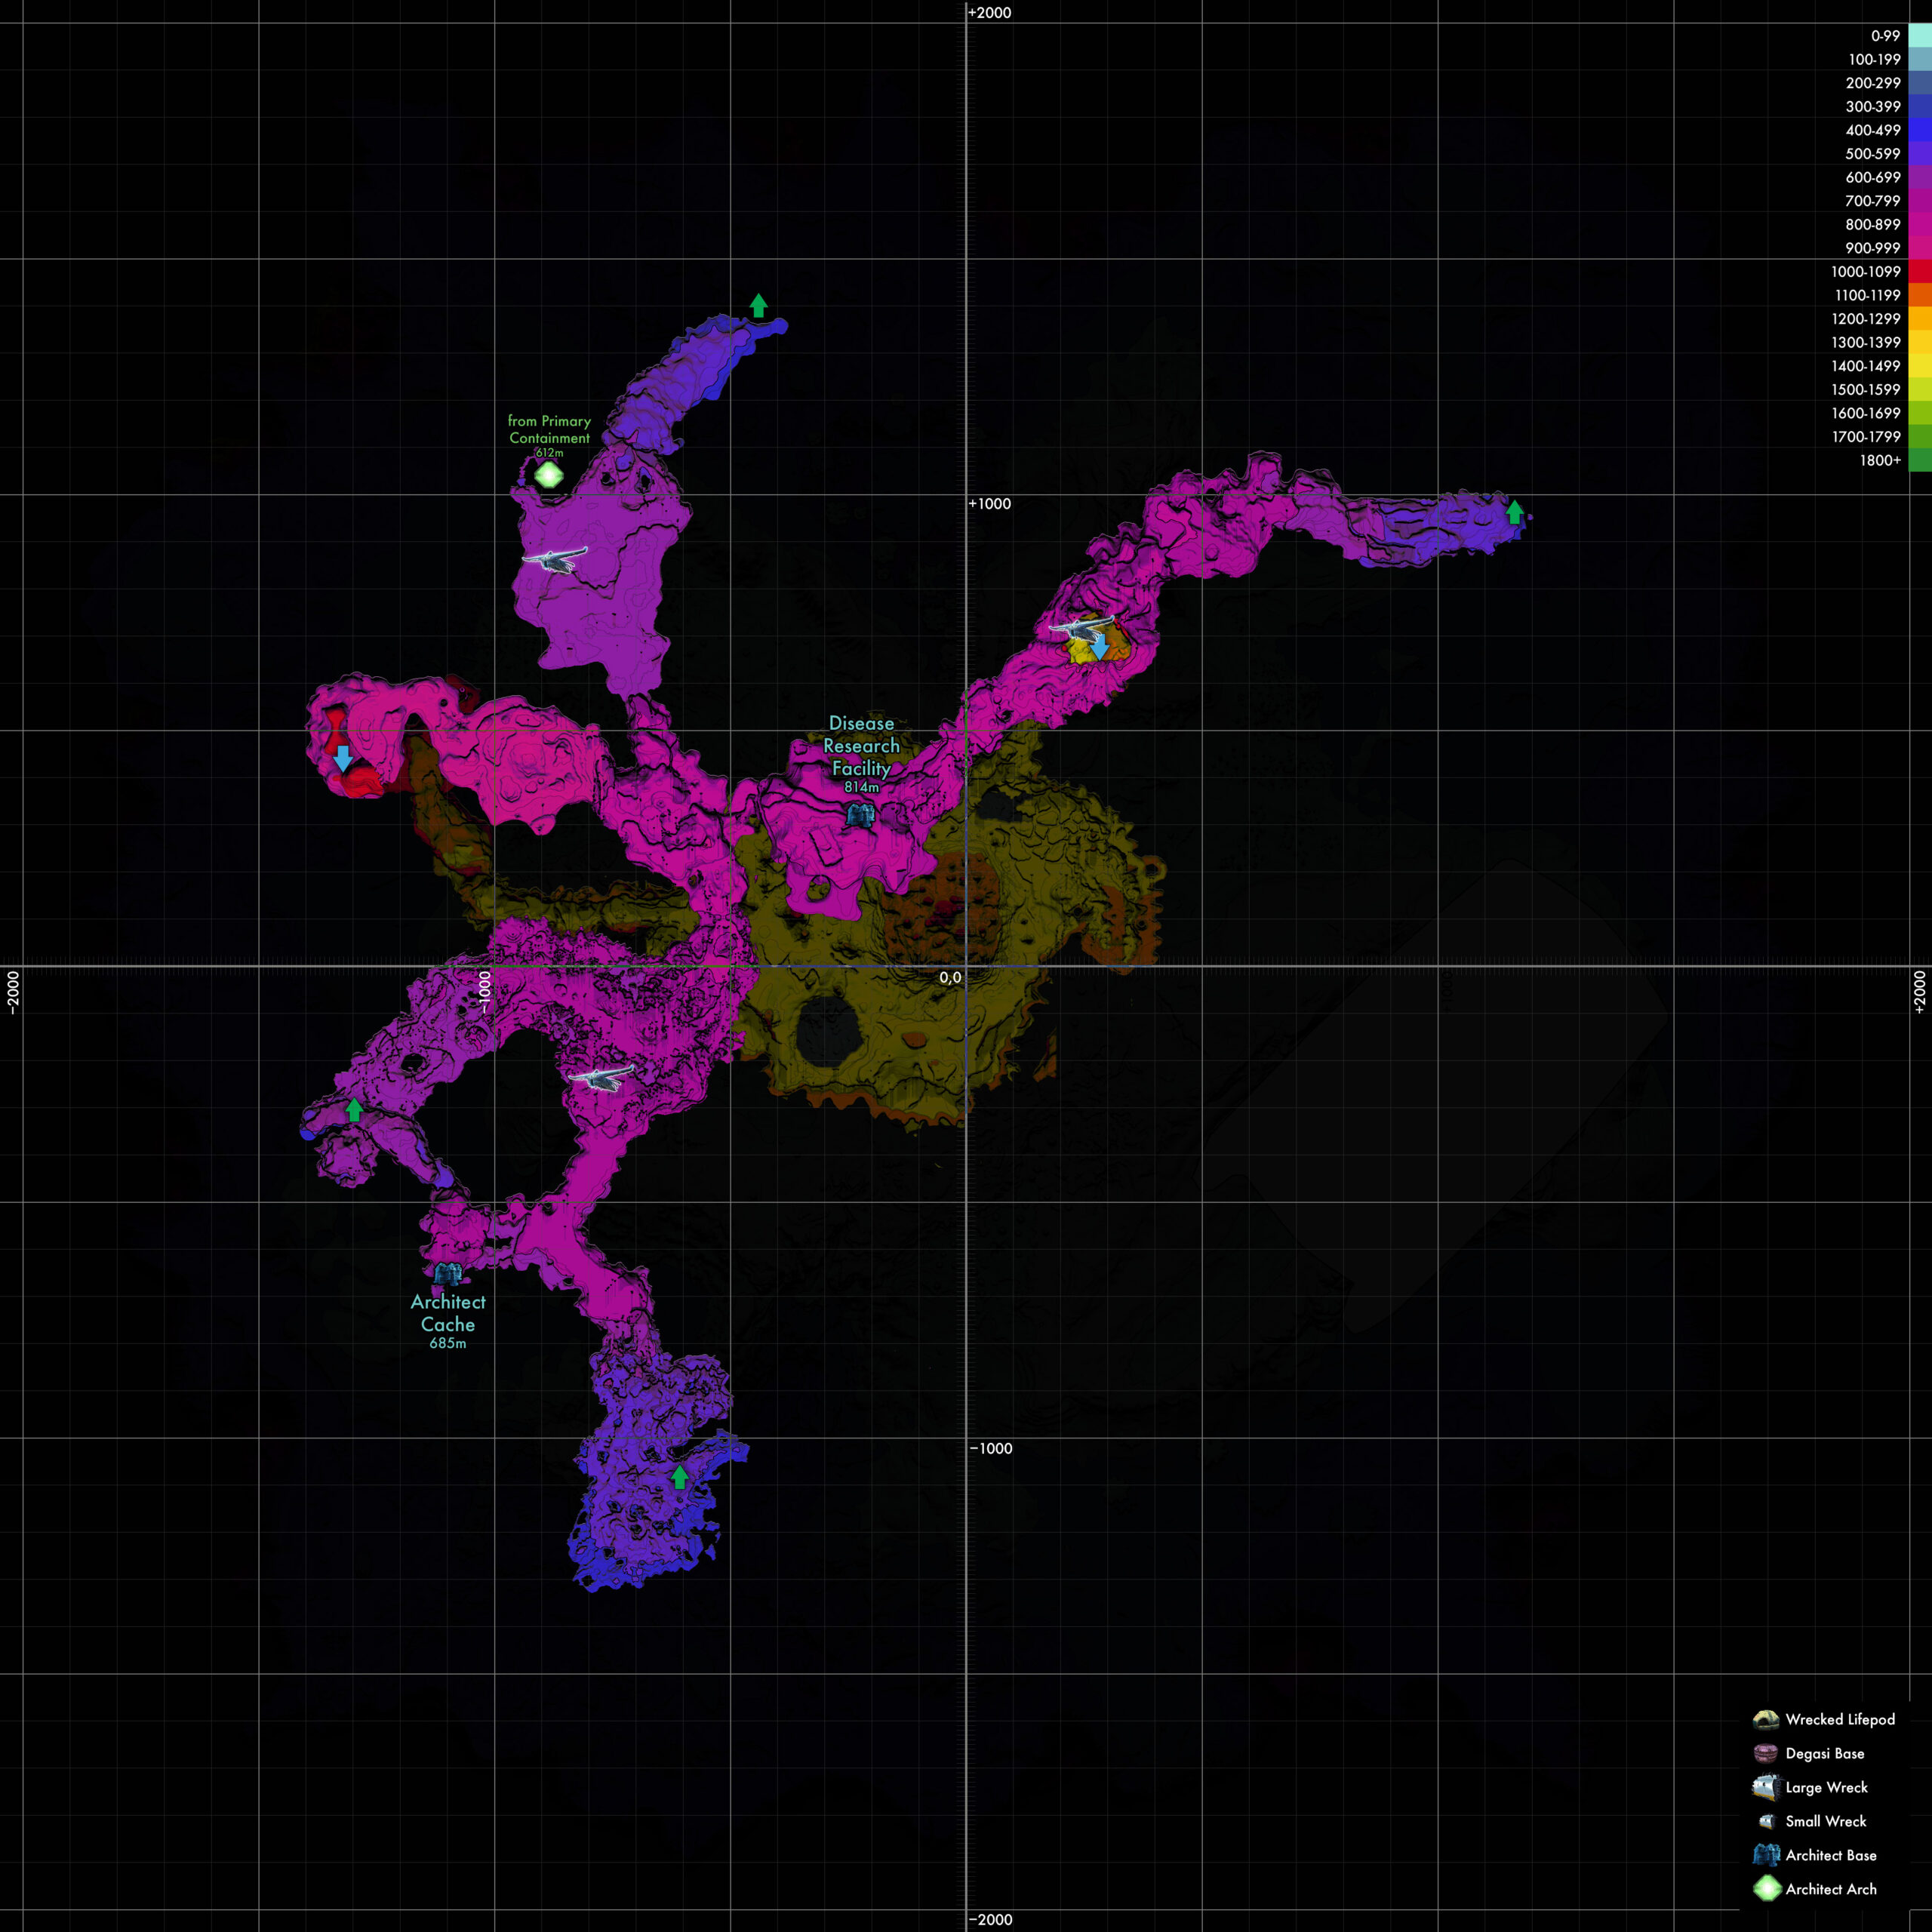
Task: Click the Wrecked Lifepod legend icon
Action: (x=1766, y=1719)
